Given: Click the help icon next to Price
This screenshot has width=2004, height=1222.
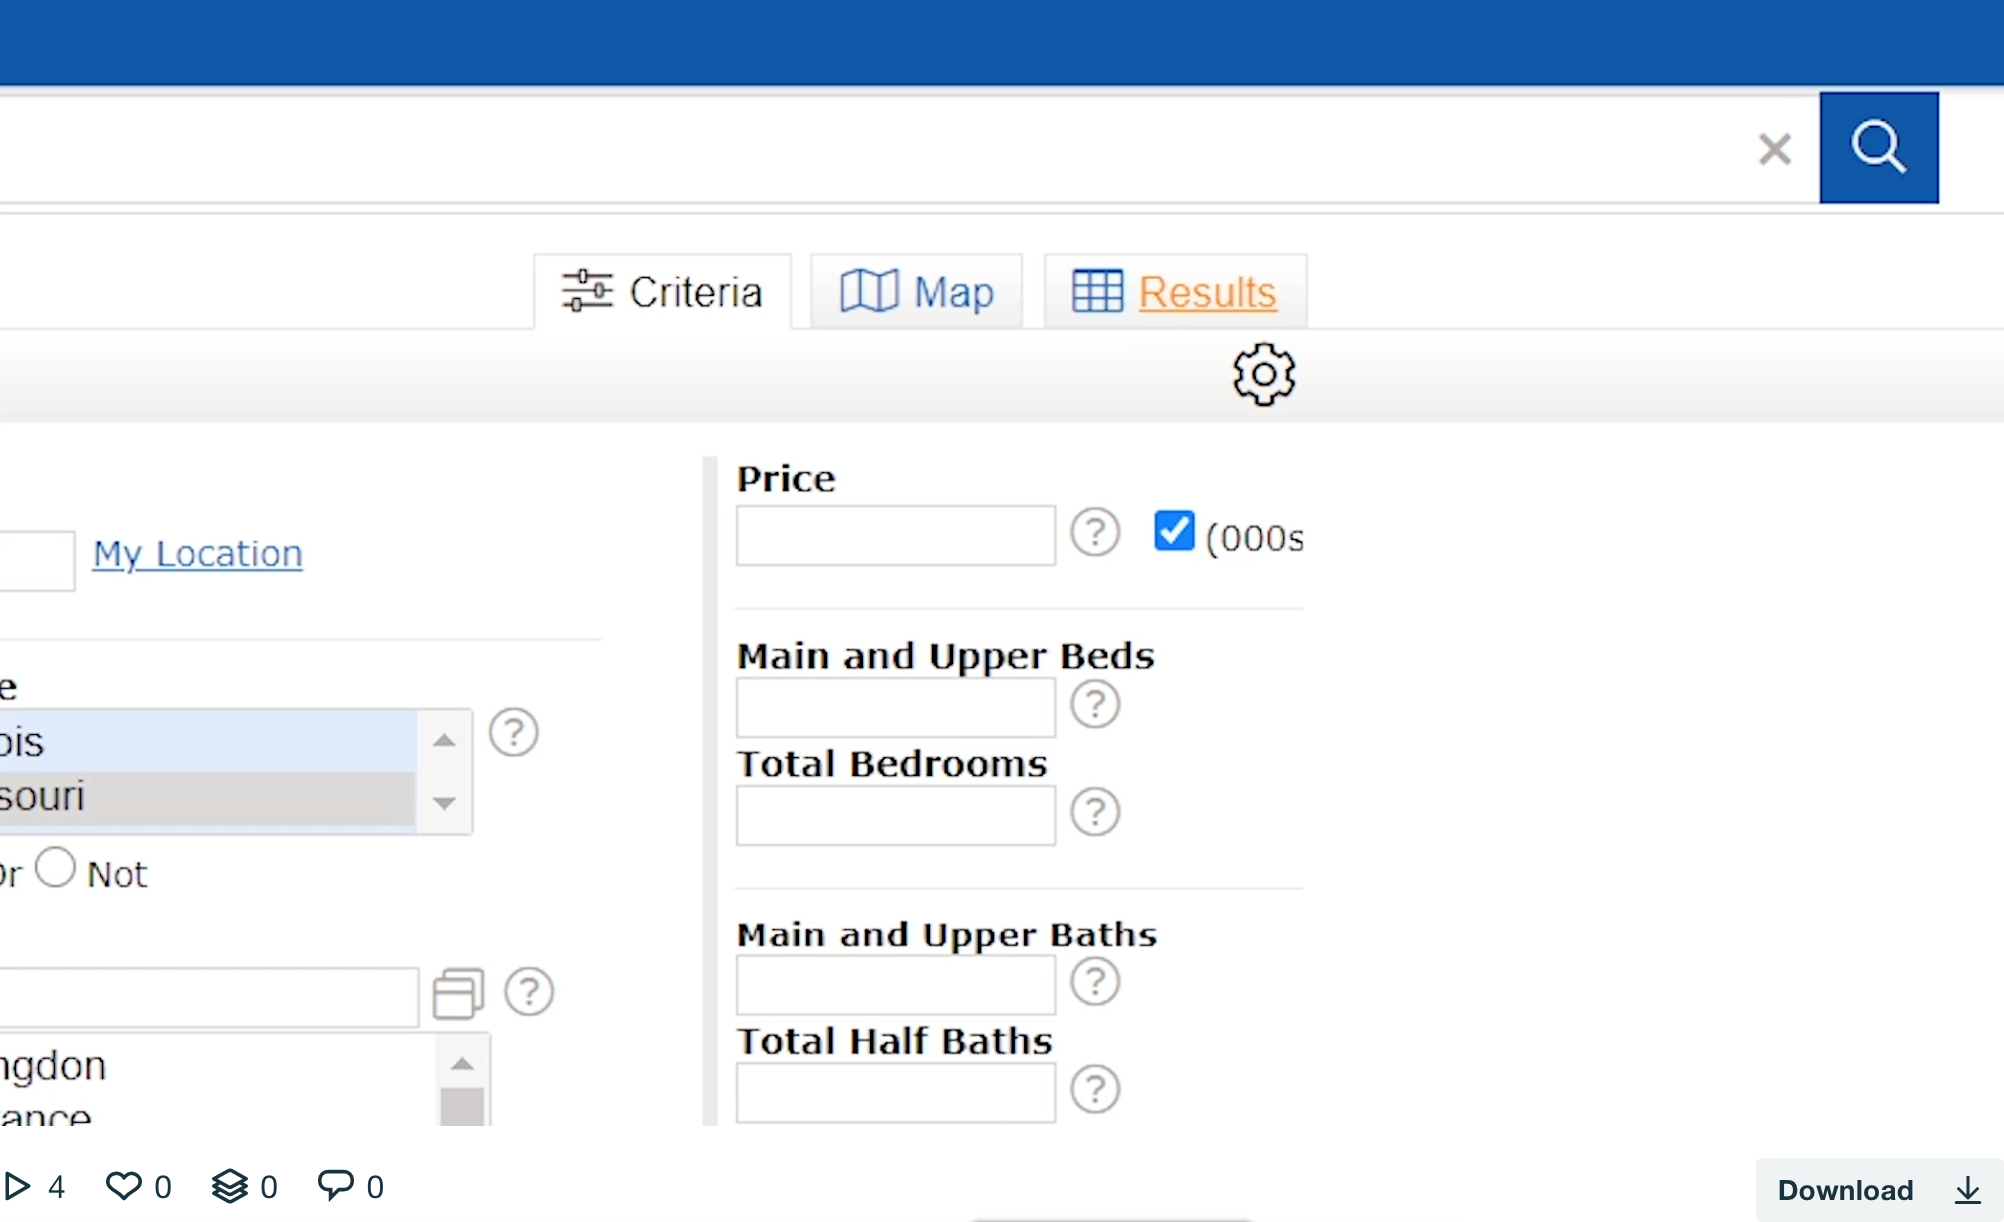Looking at the screenshot, I should click(1095, 533).
